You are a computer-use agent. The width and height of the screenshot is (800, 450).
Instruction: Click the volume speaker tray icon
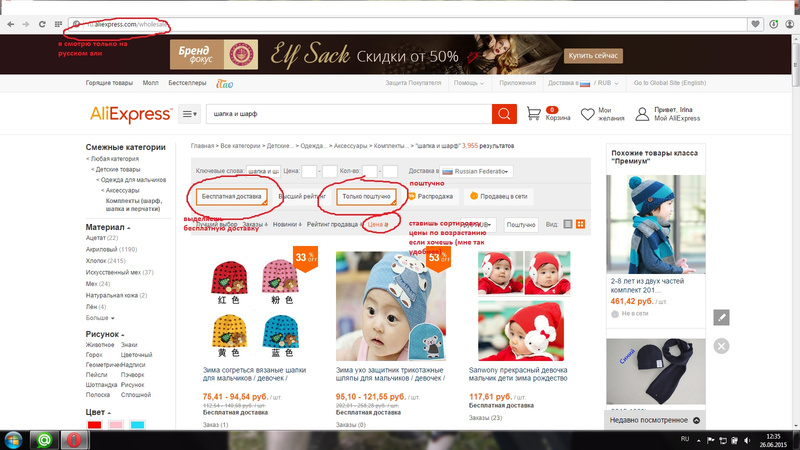pos(747,440)
